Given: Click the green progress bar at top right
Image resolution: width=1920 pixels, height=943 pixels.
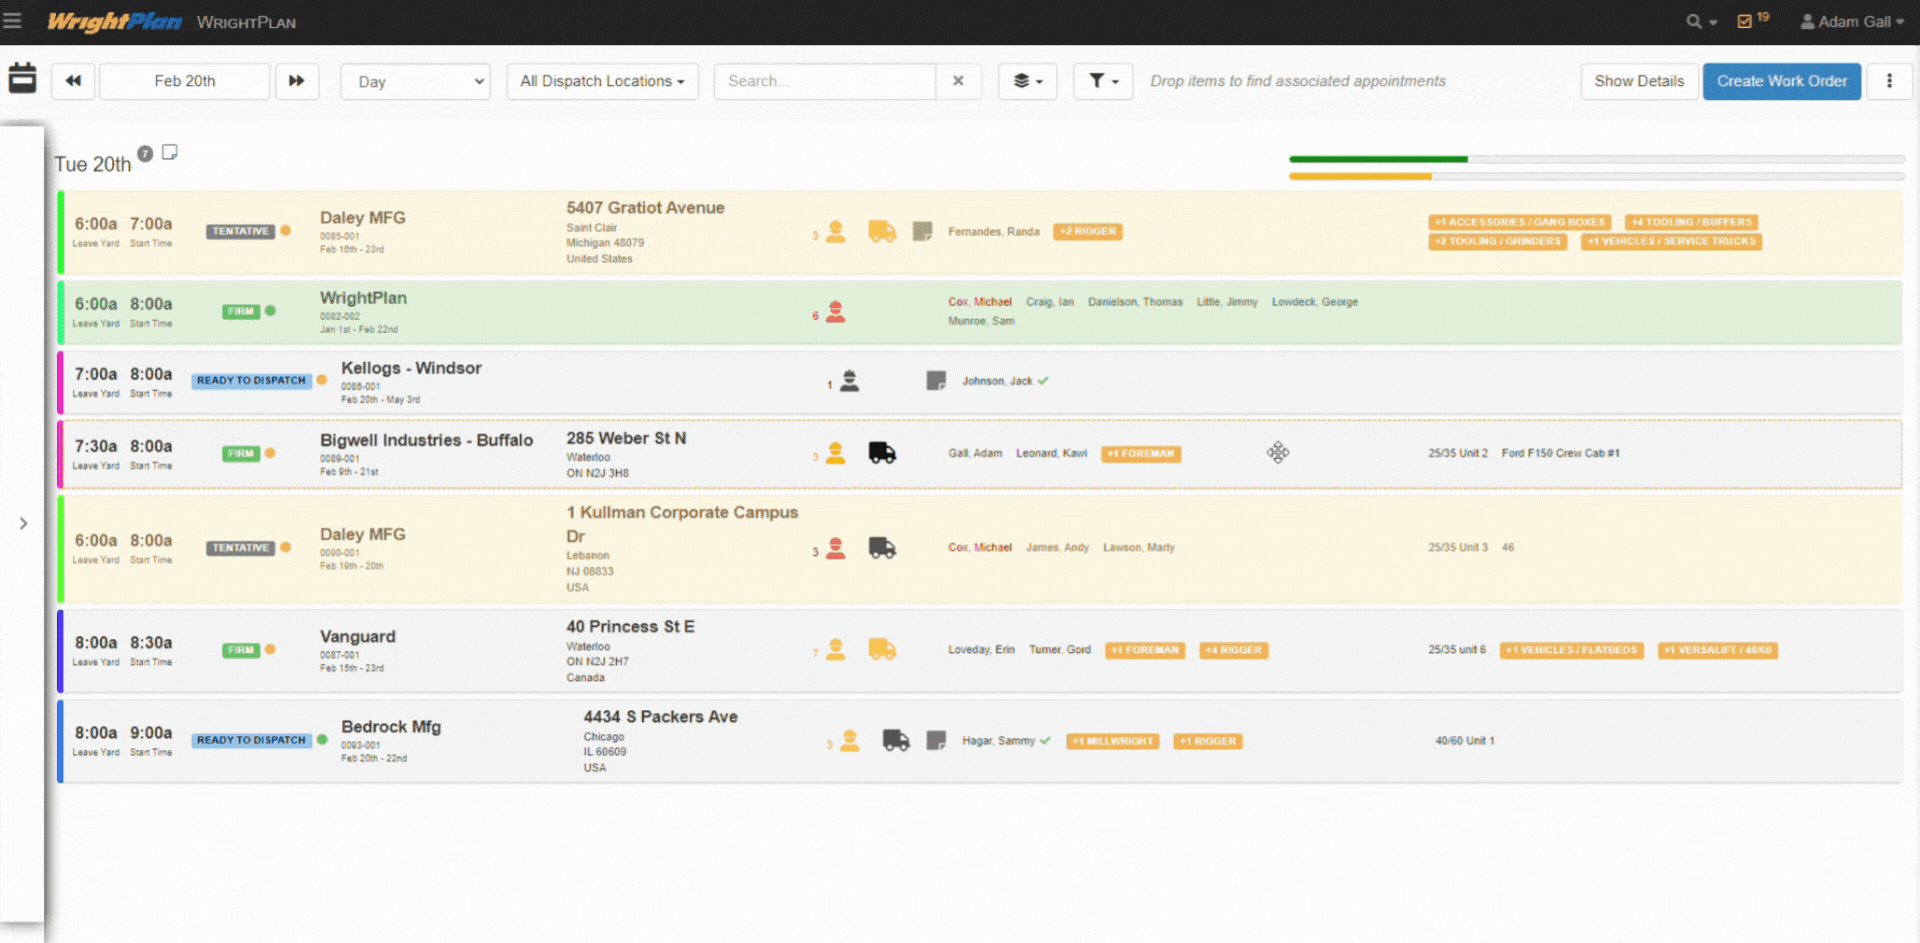Looking at the screenshot, I should click(1378, 158).
